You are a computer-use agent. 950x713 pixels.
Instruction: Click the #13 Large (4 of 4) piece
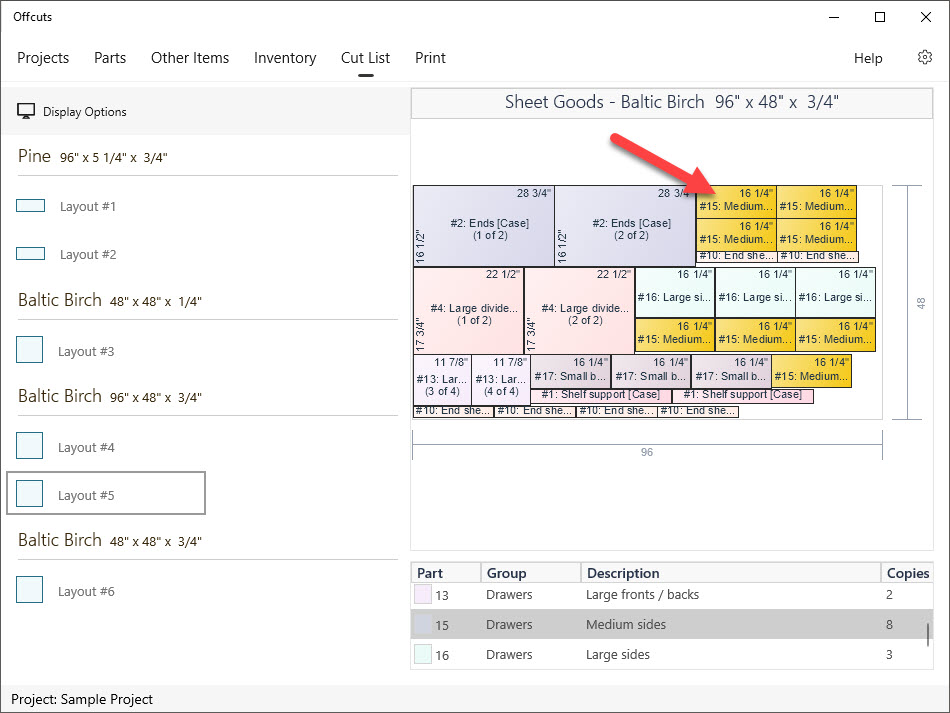pos(500,380)
